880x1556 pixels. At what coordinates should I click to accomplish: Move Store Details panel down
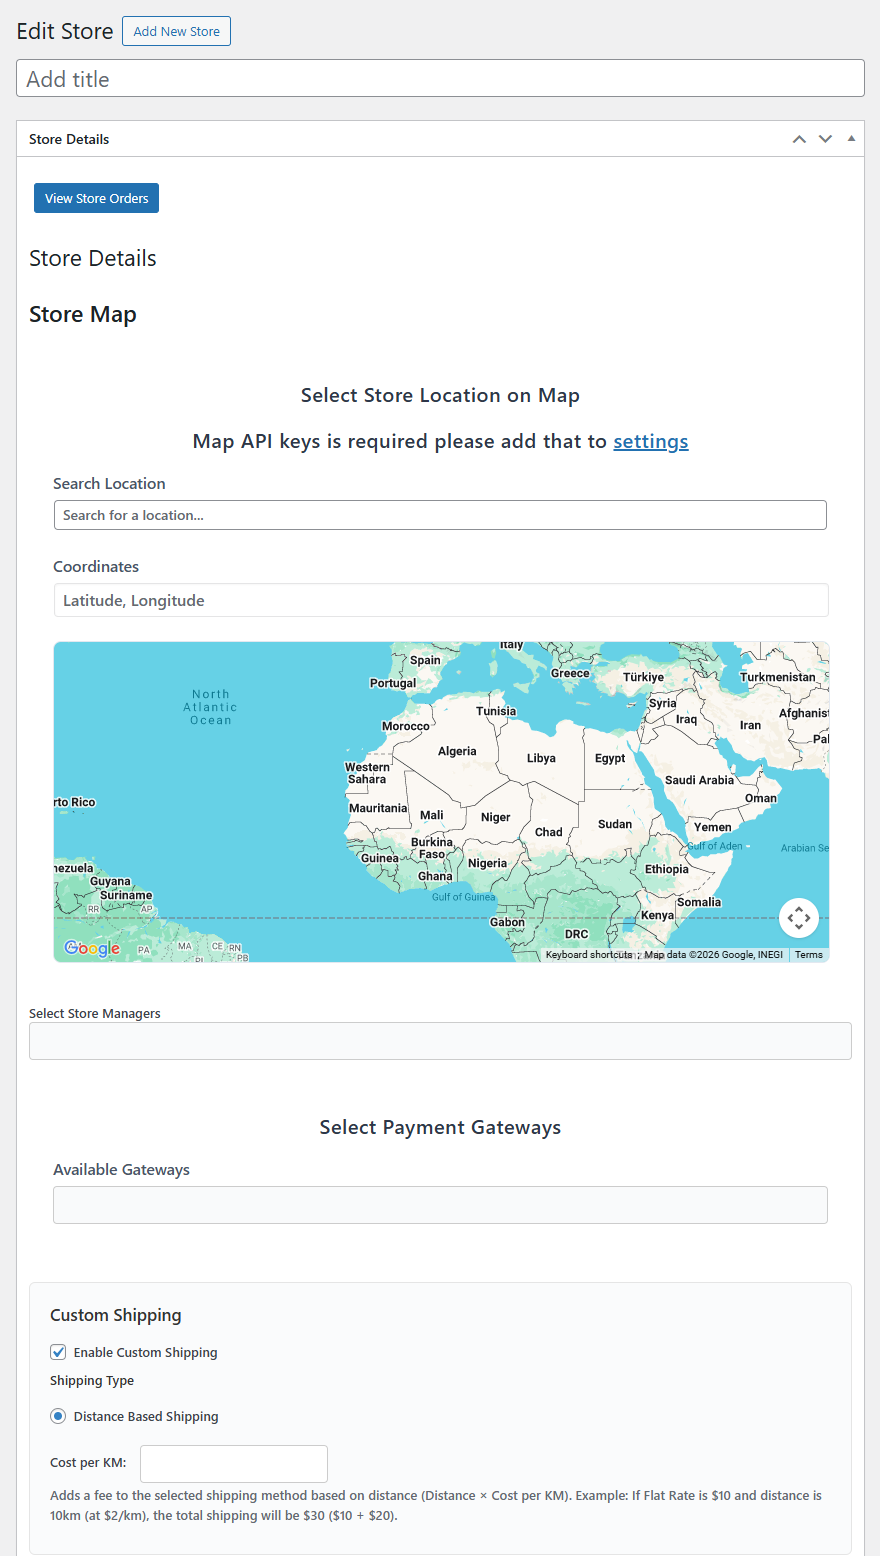click(x=825, y=139)
